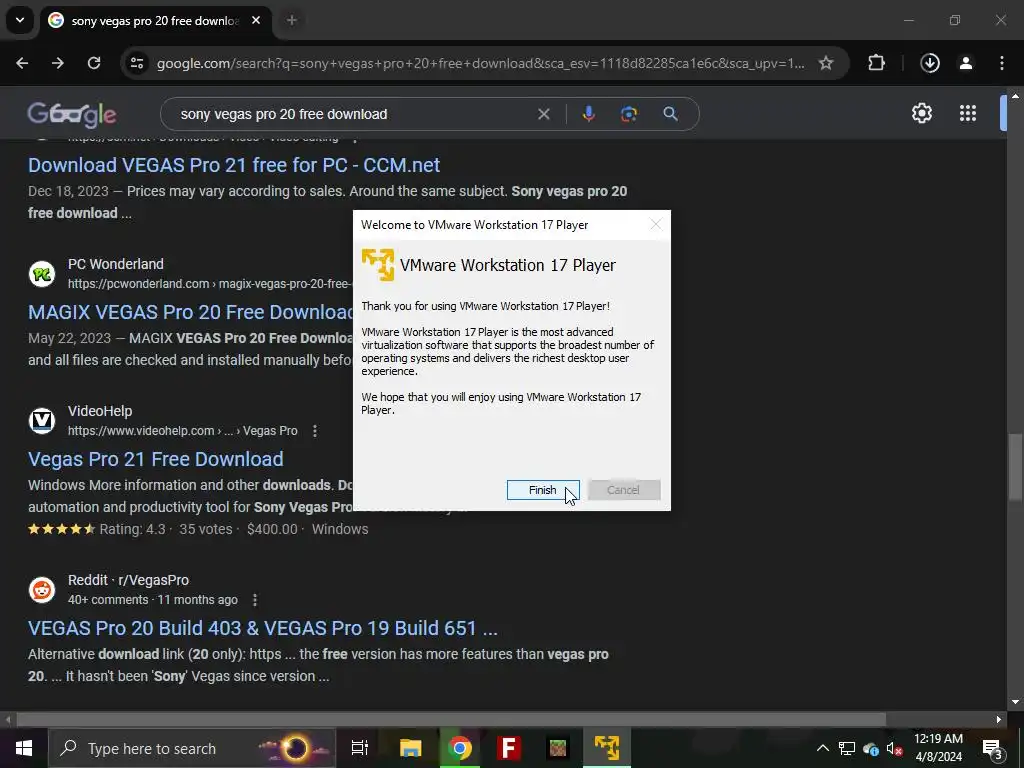Start voice search with microphone icon

[x=588, y=114]
